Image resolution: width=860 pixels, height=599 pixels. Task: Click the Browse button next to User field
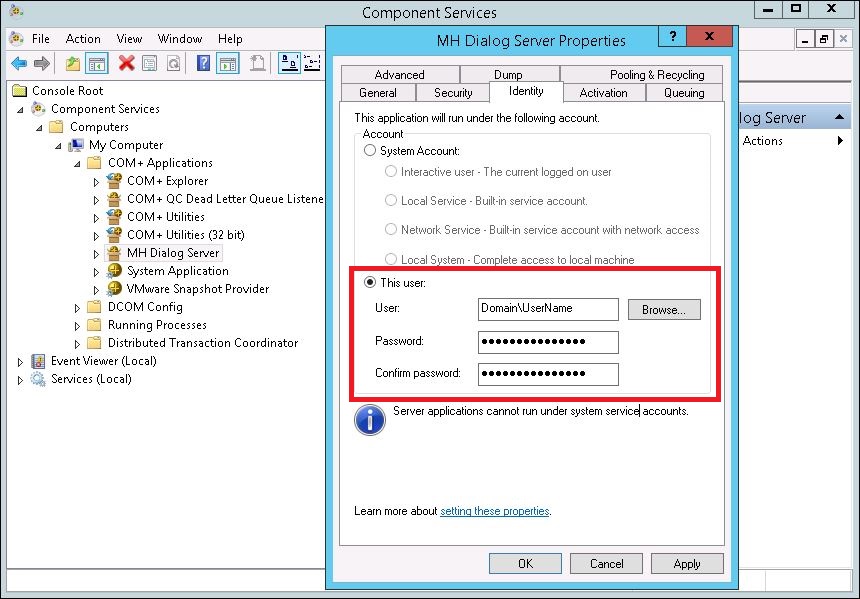click(x=663, y=309)
